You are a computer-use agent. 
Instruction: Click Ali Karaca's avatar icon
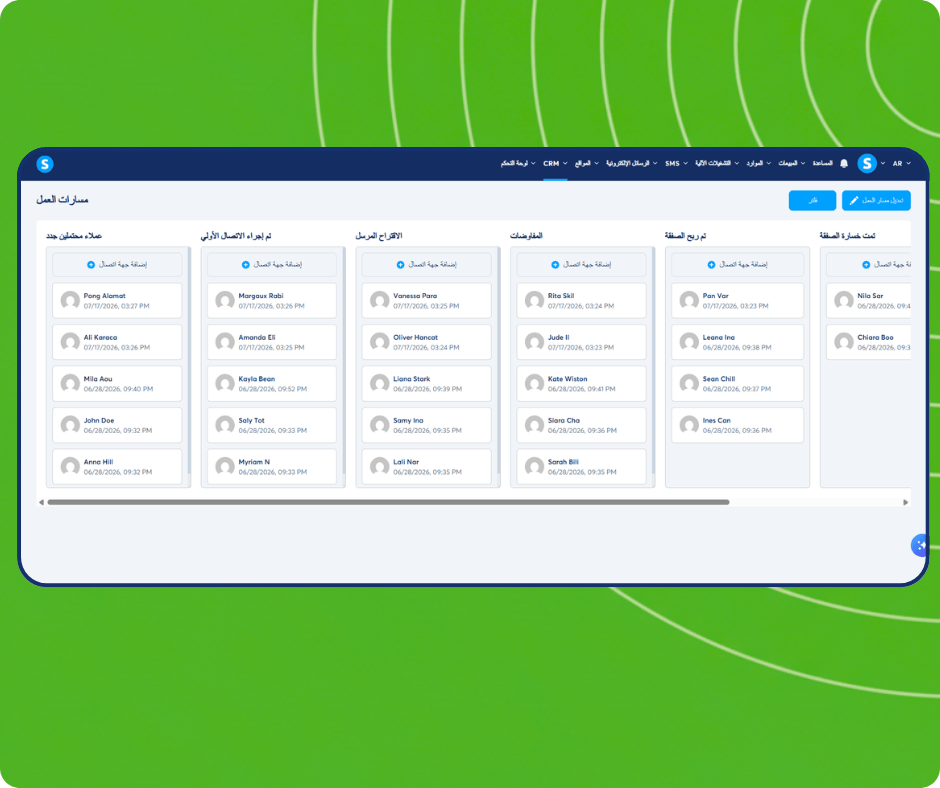pos(70,342)
